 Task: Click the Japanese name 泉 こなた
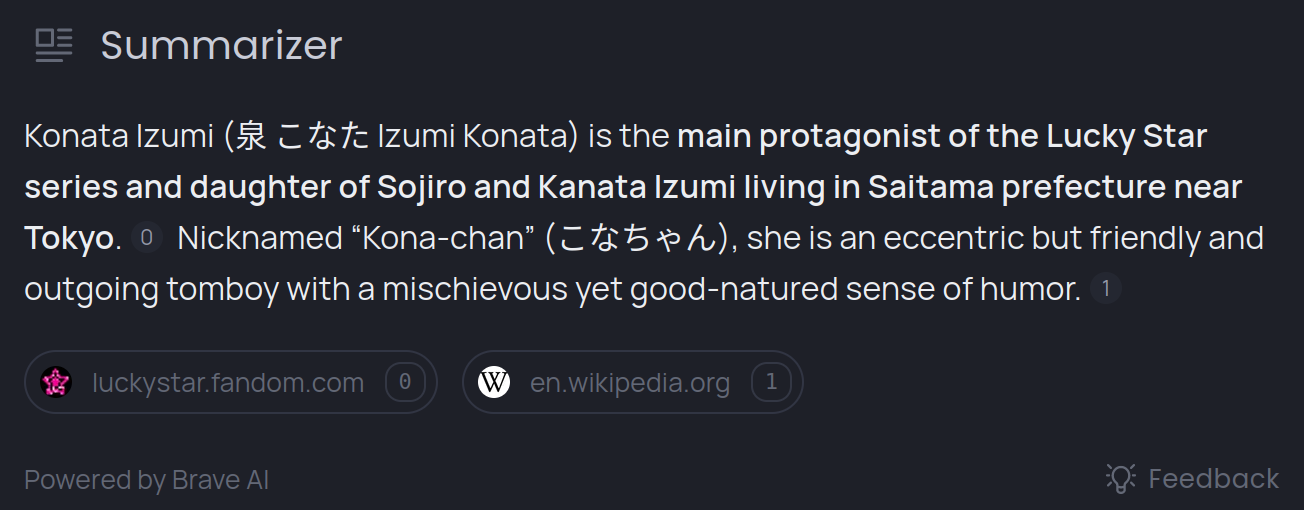[x=303, y=137]
